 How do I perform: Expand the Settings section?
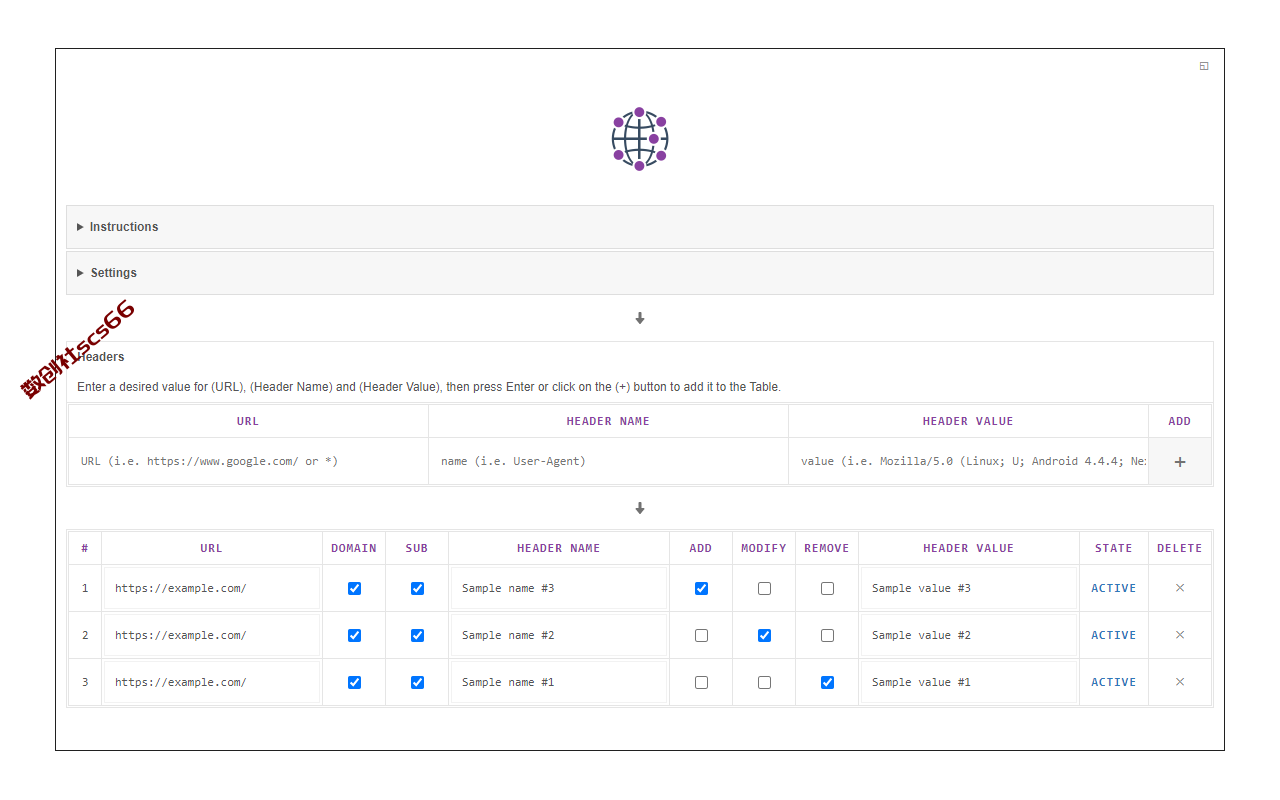pyautogui.click(x=640, y=273)
